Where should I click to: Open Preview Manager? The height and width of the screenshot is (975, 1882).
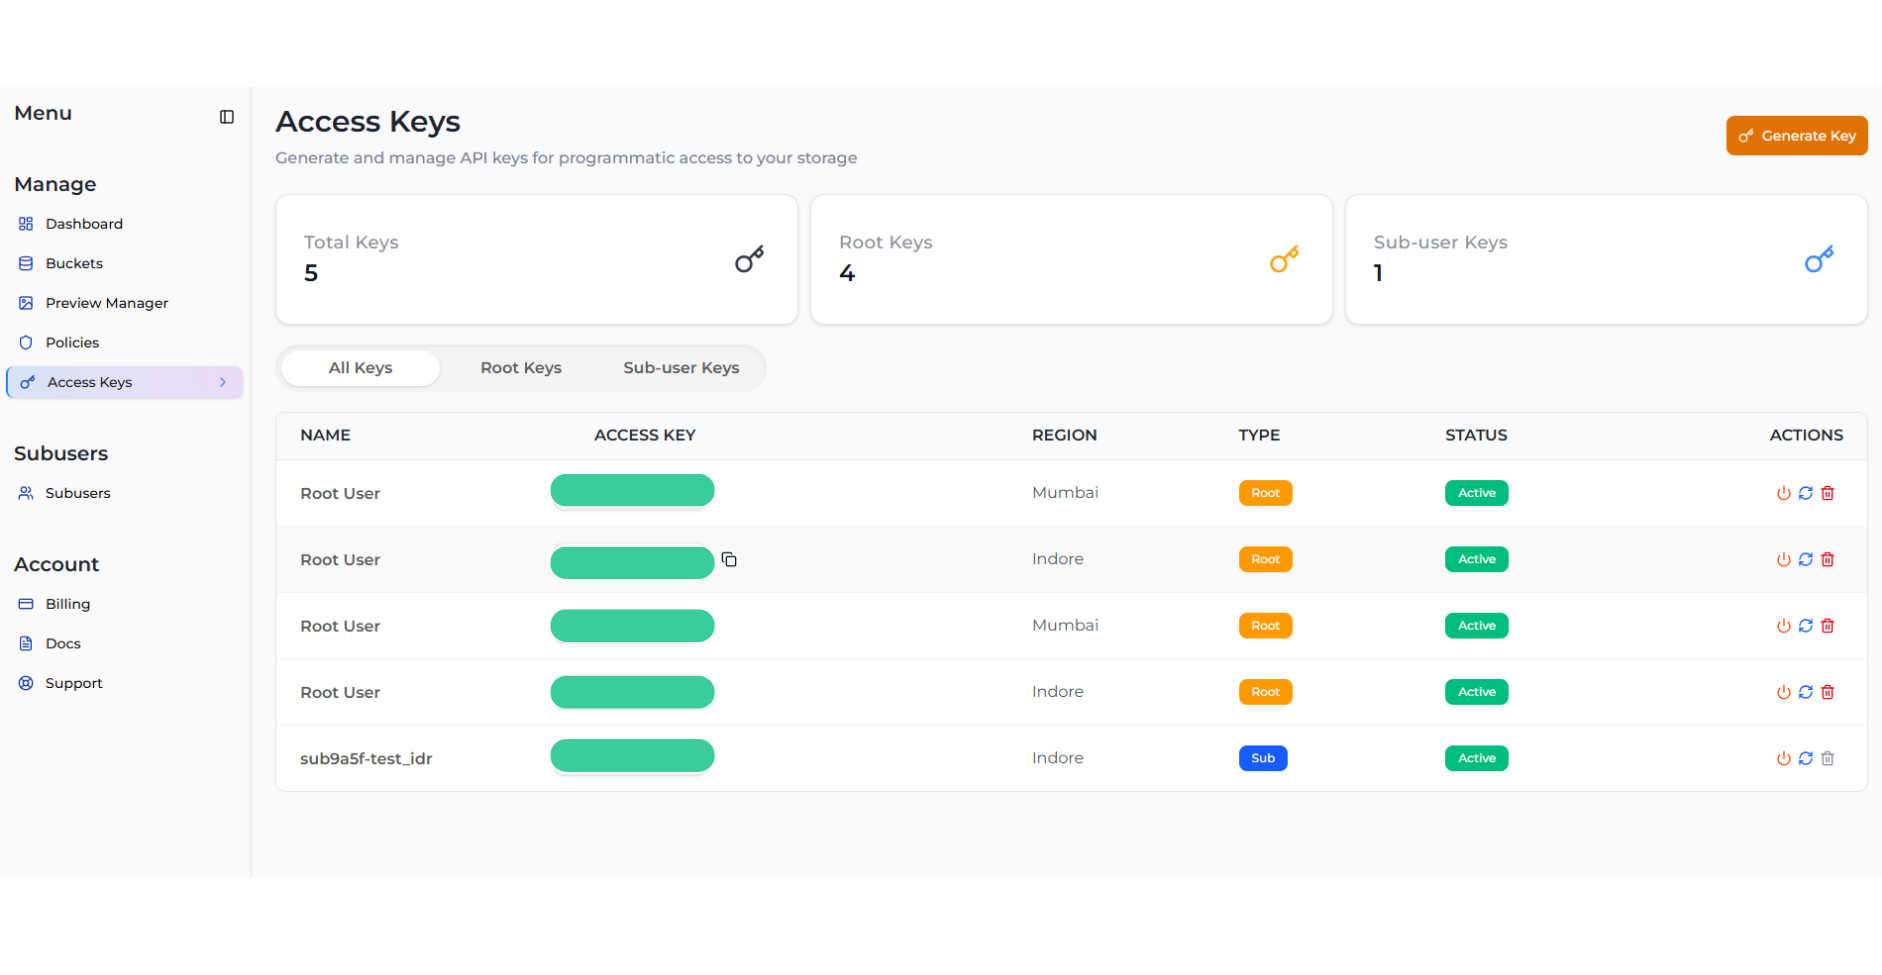tap(106, 303)
